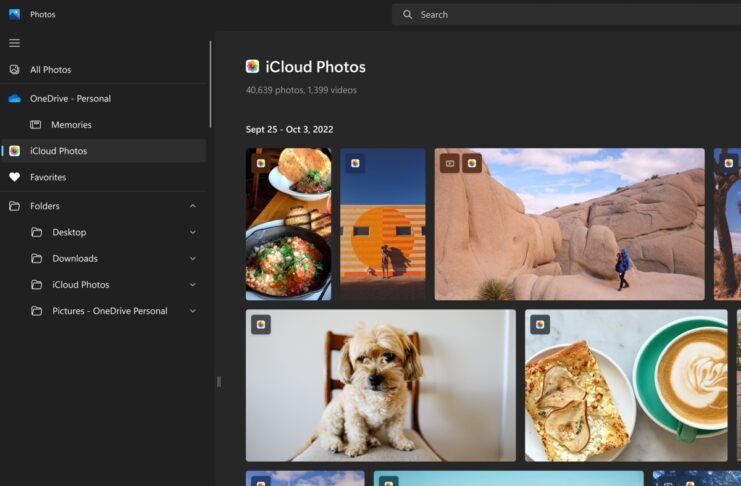Click the Memories icon in sidebar

pos(35,125)
